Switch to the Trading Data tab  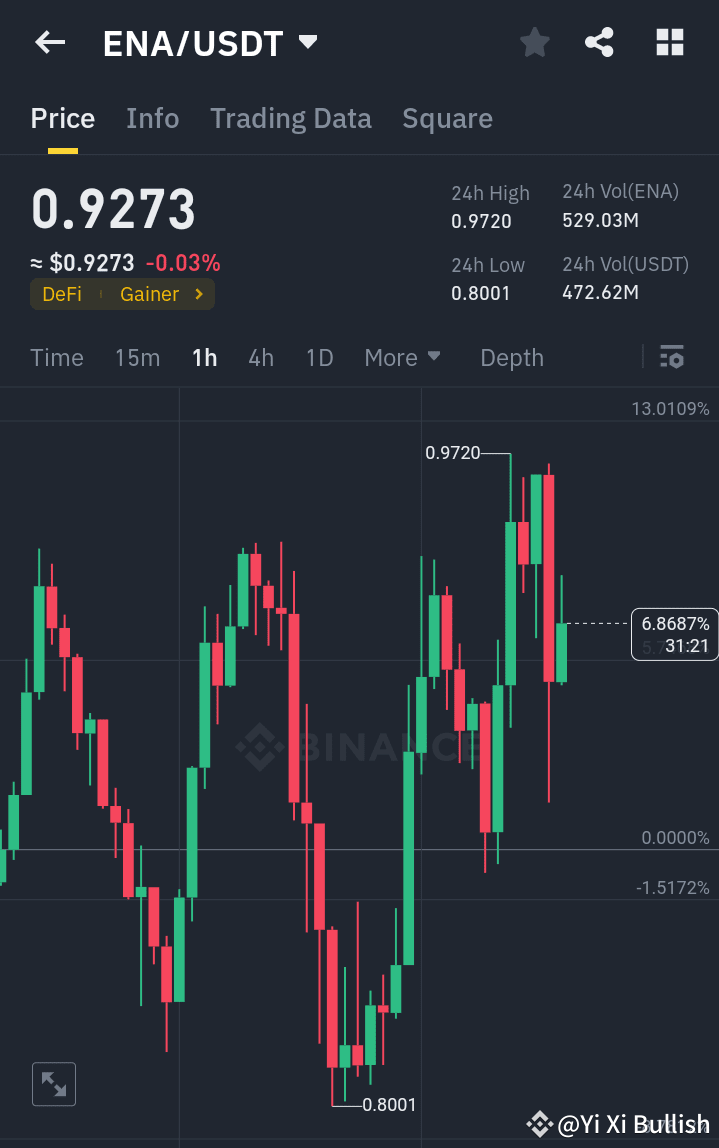point(290,118)
